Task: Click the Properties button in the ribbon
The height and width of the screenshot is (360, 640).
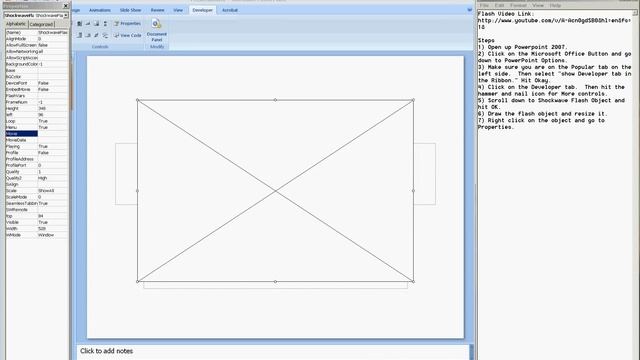Action: click(x=127, y=24)
